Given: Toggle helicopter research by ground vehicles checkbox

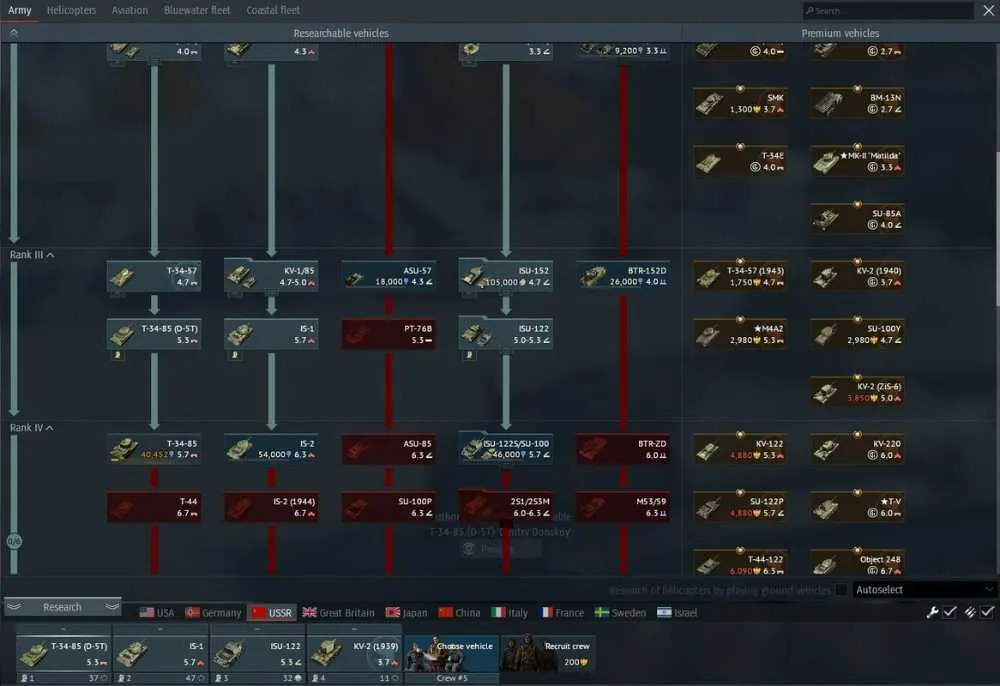Looking at the screenshot, I should point(841,590).
